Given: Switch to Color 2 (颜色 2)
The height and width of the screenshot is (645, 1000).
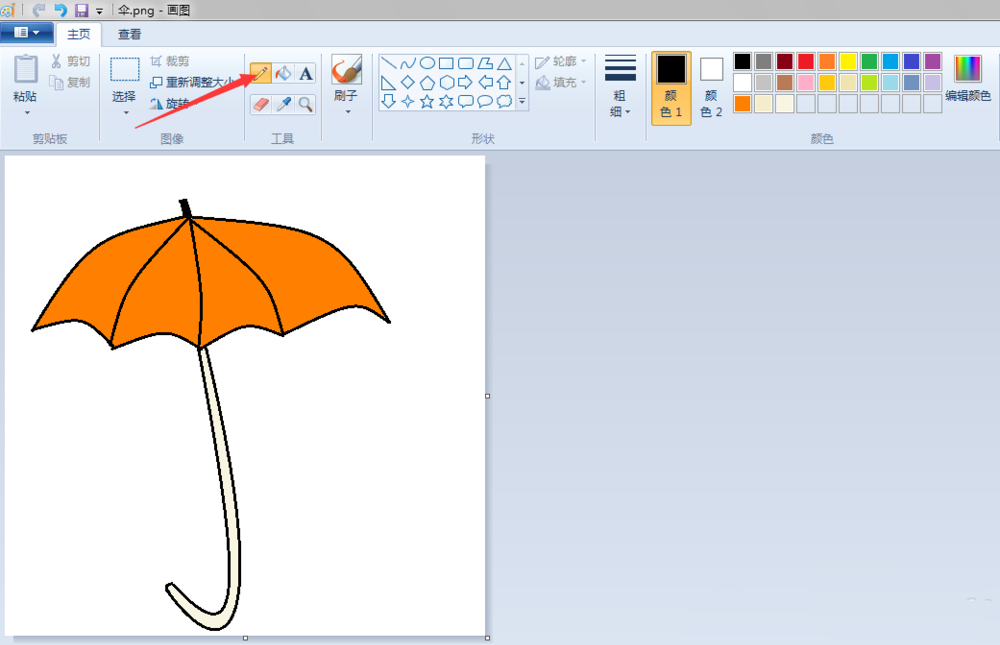Looking at the screenshot, I should pyautogui.click(x=711, y=88).
